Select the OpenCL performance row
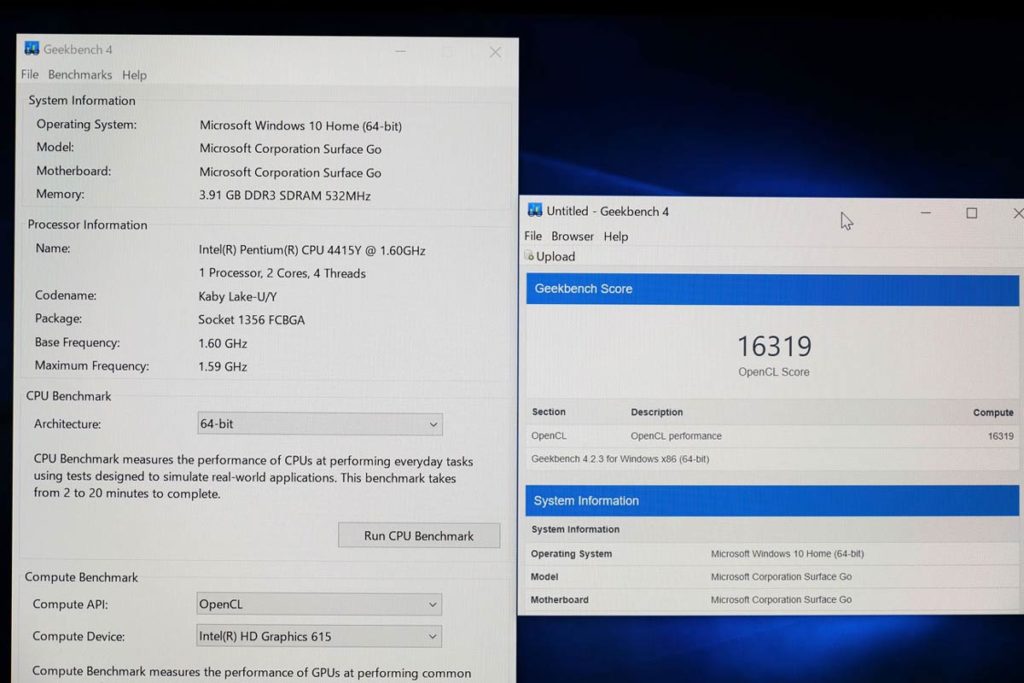1024x683 pixels. pos(773,436)
